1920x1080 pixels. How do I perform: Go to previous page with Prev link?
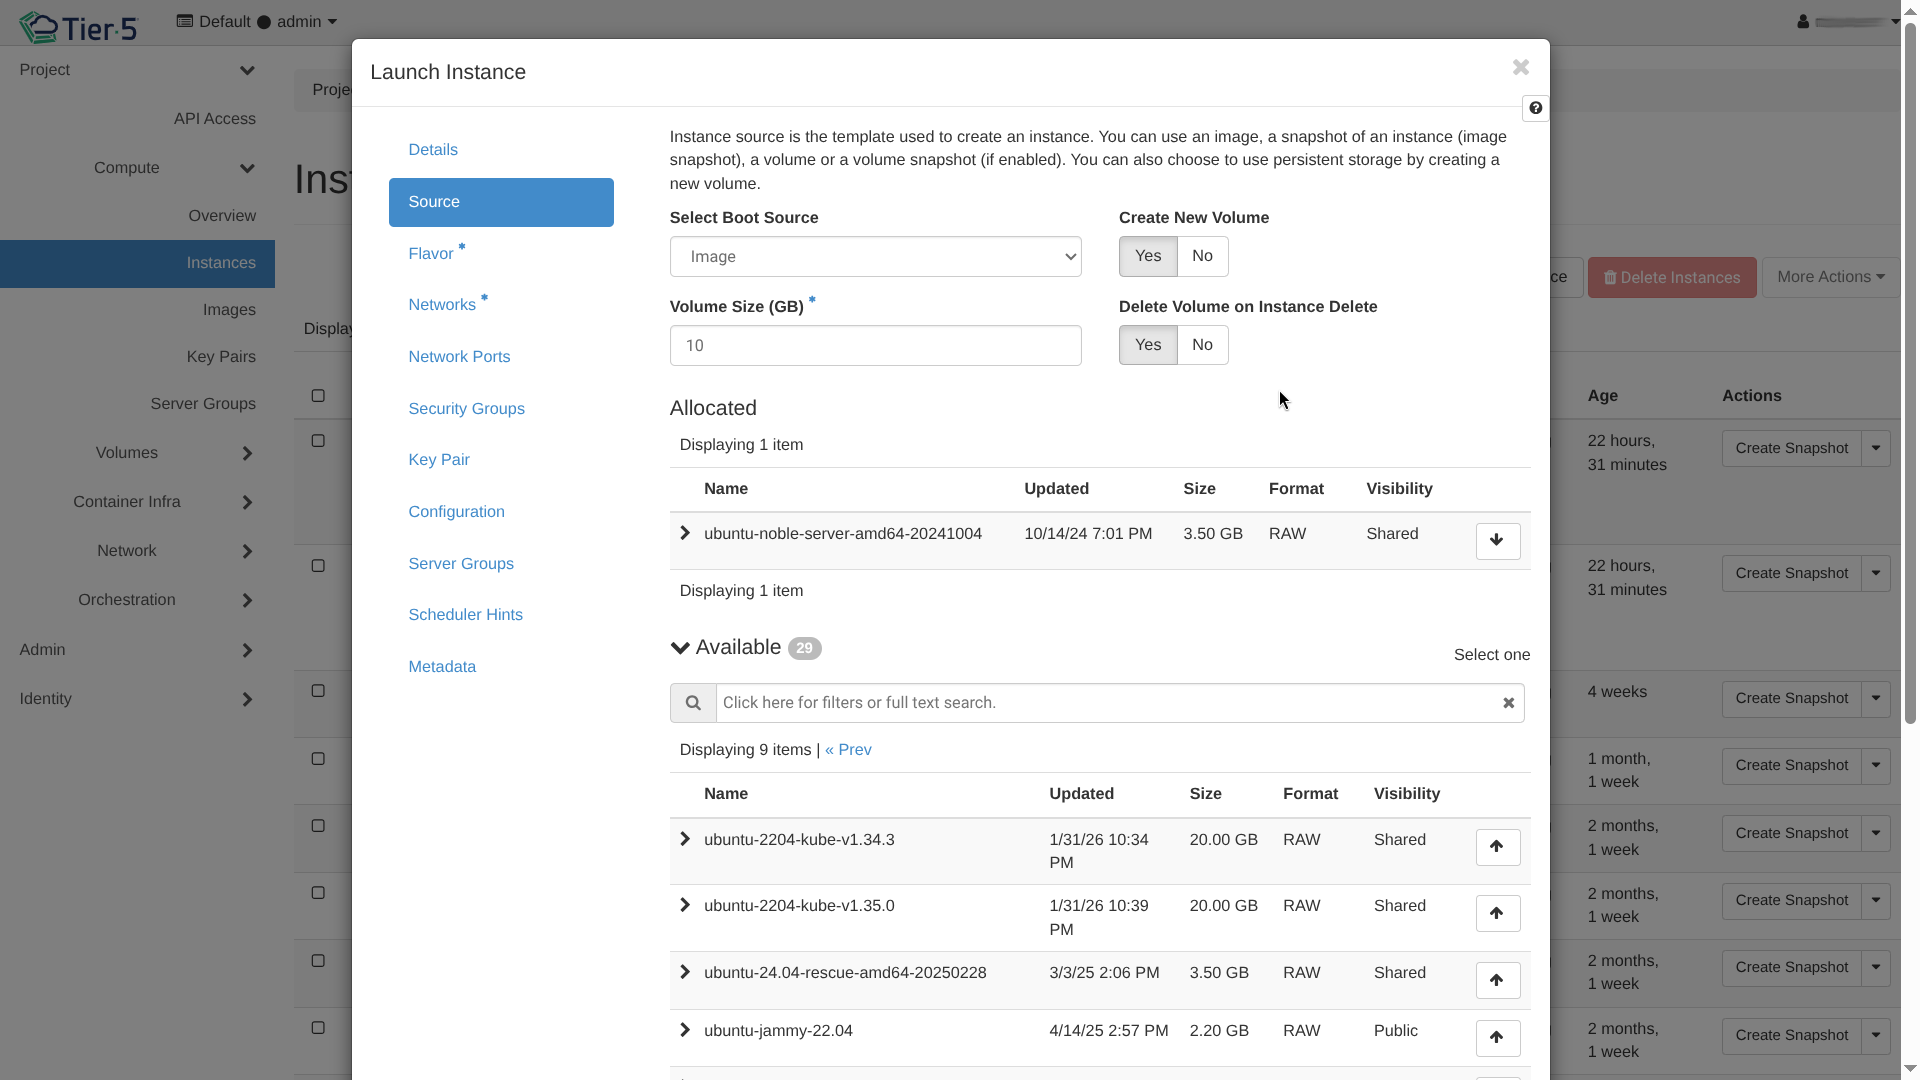pyautogui.click(x=848, y=750)
